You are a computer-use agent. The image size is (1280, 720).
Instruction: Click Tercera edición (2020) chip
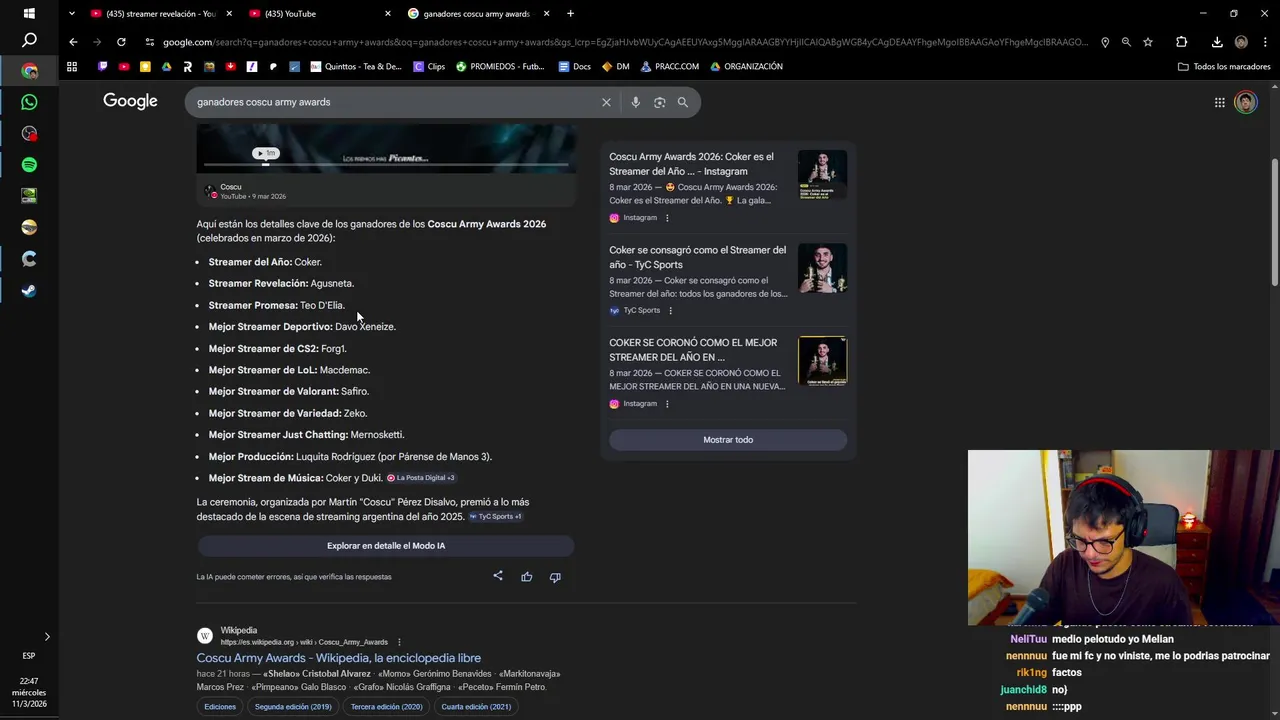tap(387, 706)
